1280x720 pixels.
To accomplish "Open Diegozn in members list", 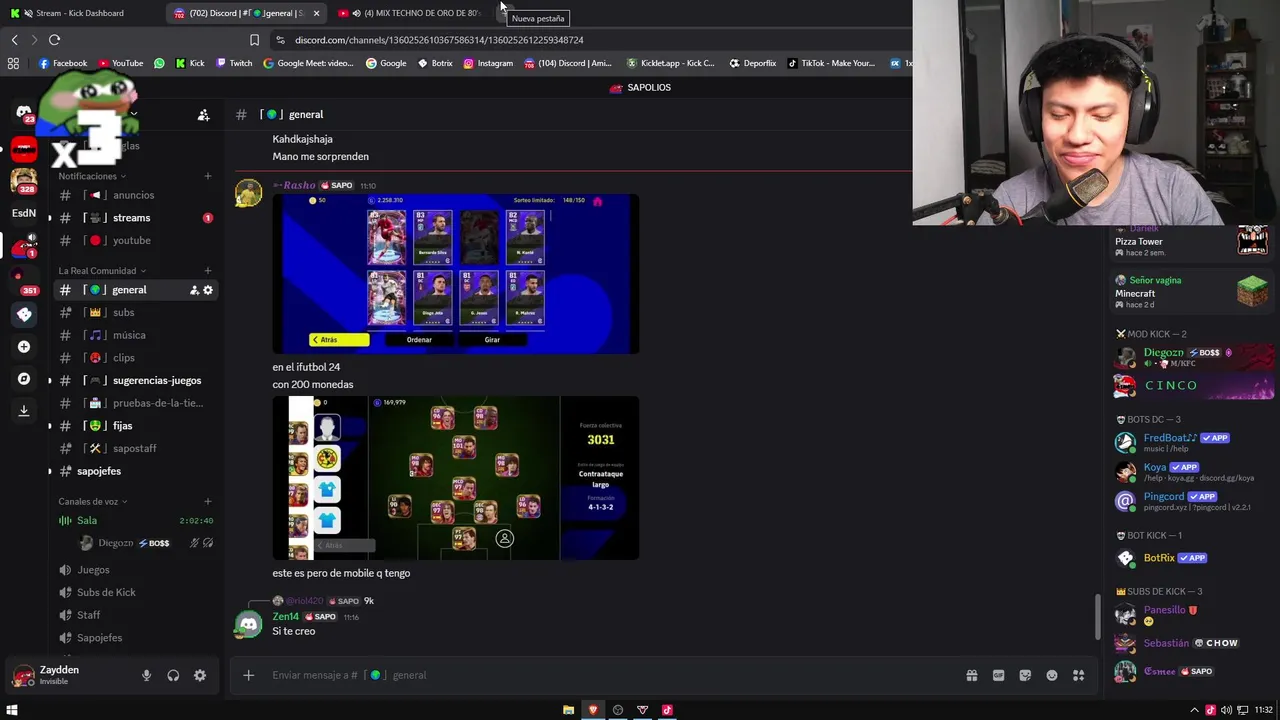I will [x=1195, y=357].
